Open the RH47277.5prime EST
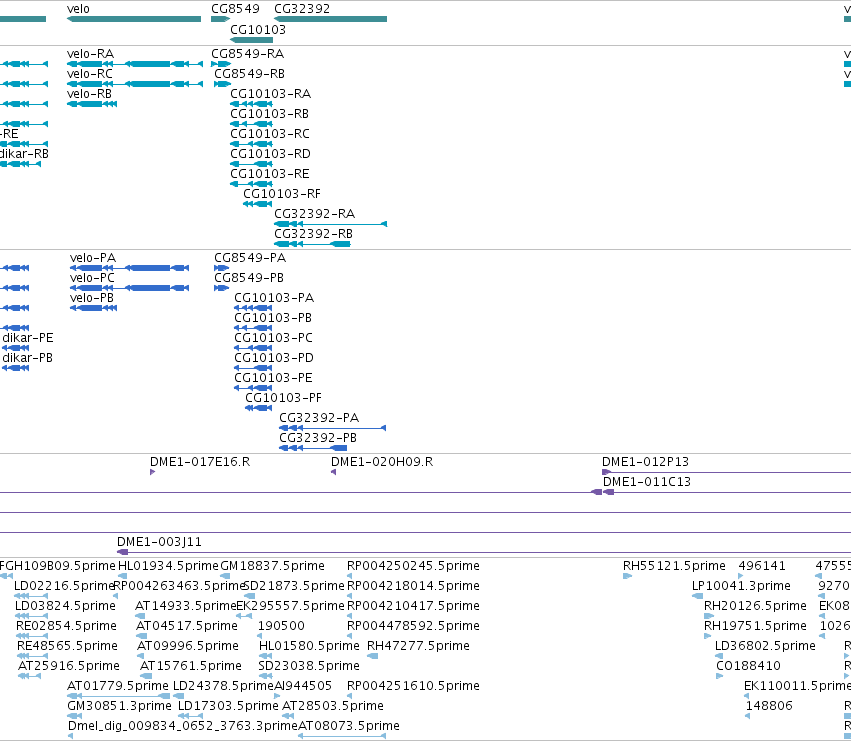Viewport: 851px width, 741px height. 372,656
